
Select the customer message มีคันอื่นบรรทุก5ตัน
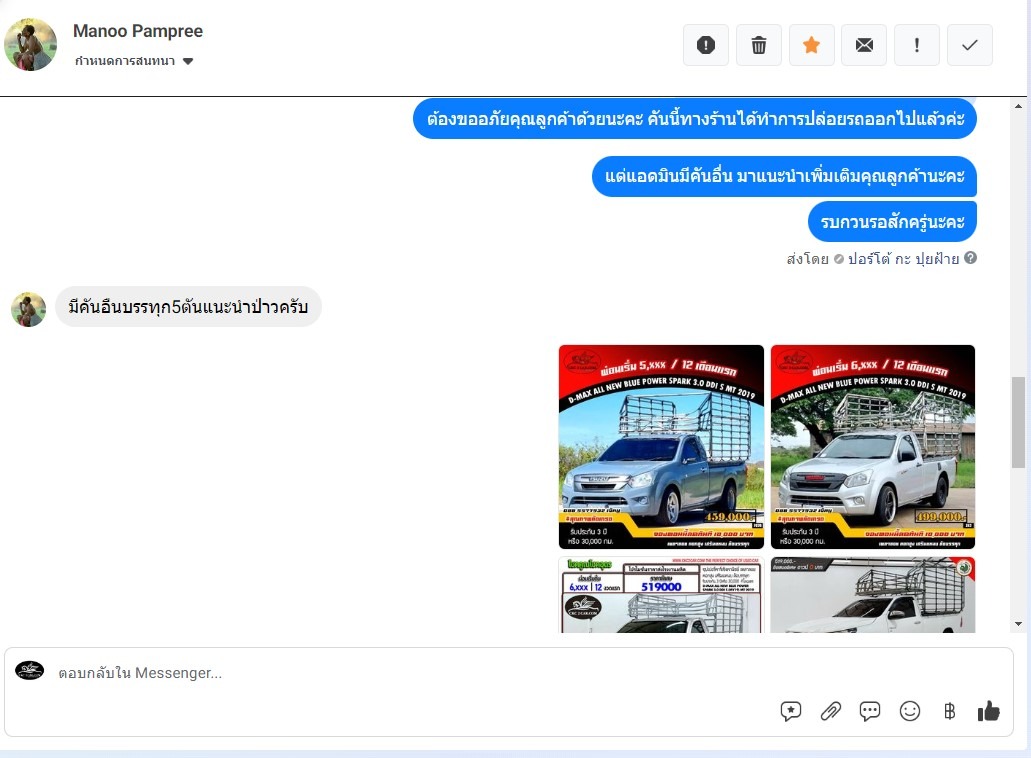click(188, 306)
